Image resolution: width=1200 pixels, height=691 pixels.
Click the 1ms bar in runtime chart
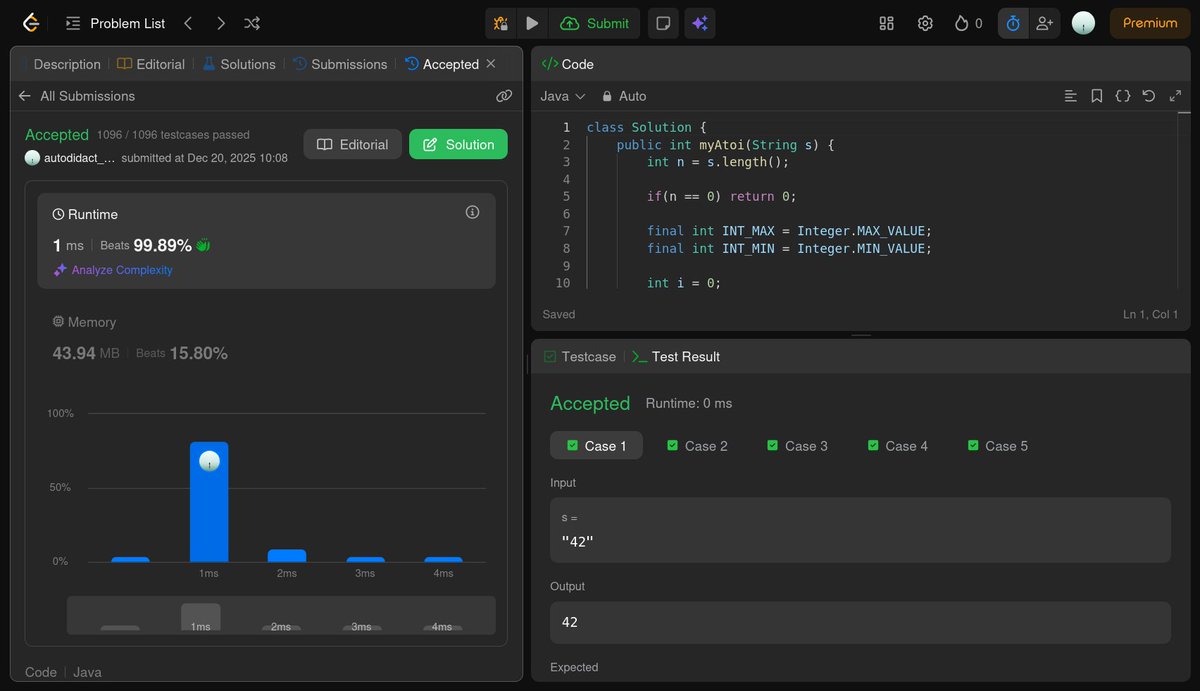[x=209, y=502]
